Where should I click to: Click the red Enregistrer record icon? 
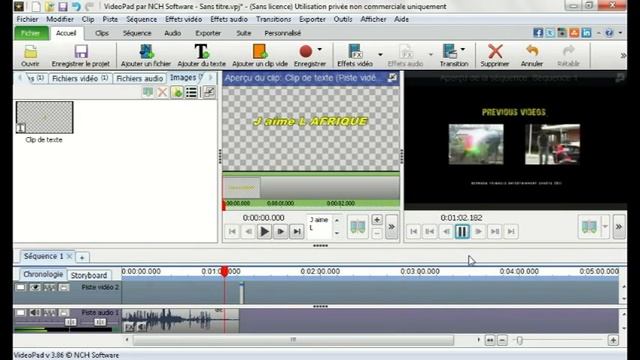coord(306,51)
